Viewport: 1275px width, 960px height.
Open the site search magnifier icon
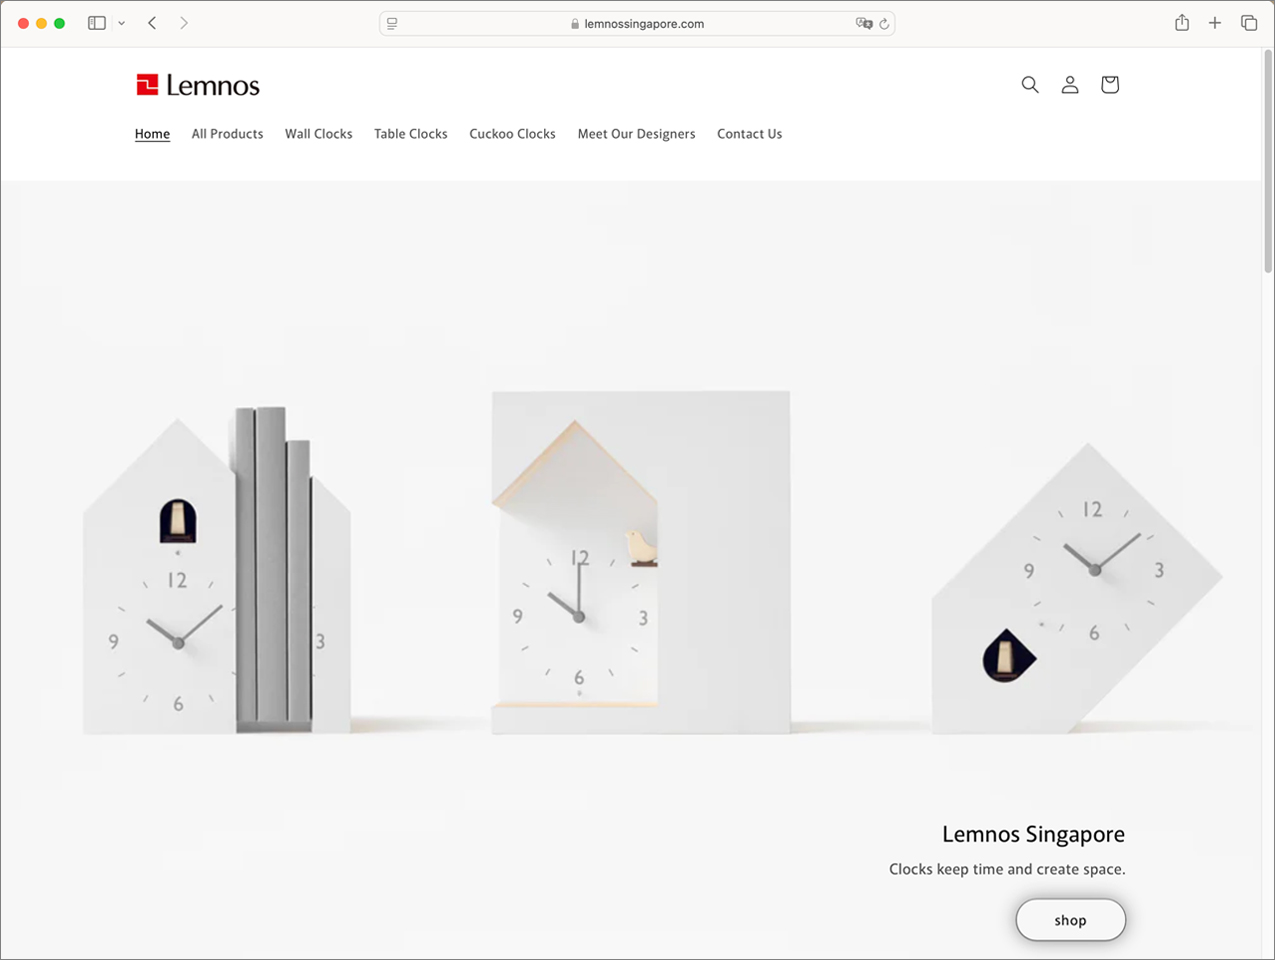pos(1030,85)
